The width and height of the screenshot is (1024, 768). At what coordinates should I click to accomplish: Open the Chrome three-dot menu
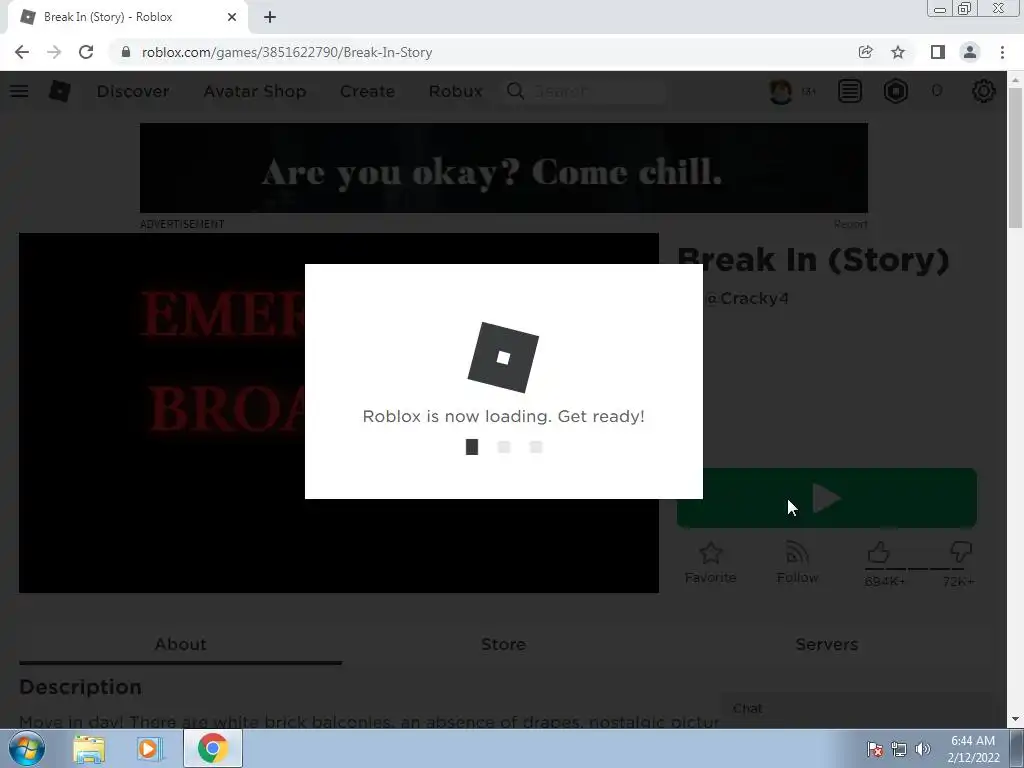click(1002, 52)
